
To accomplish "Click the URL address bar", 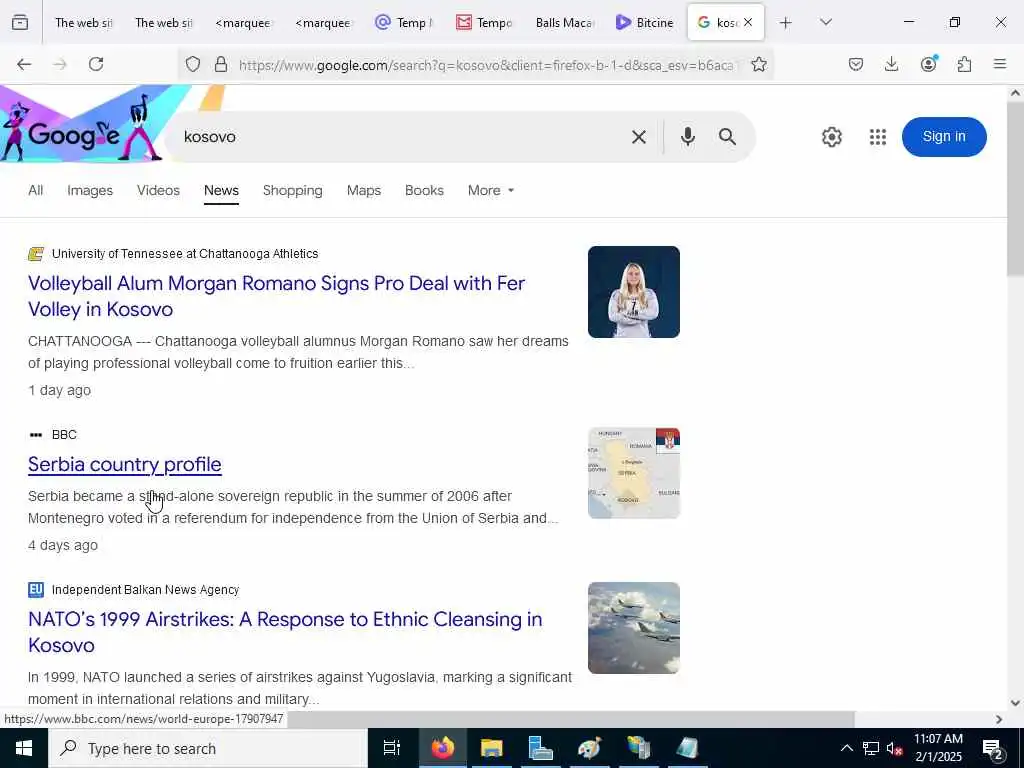I will coord(487,65).
